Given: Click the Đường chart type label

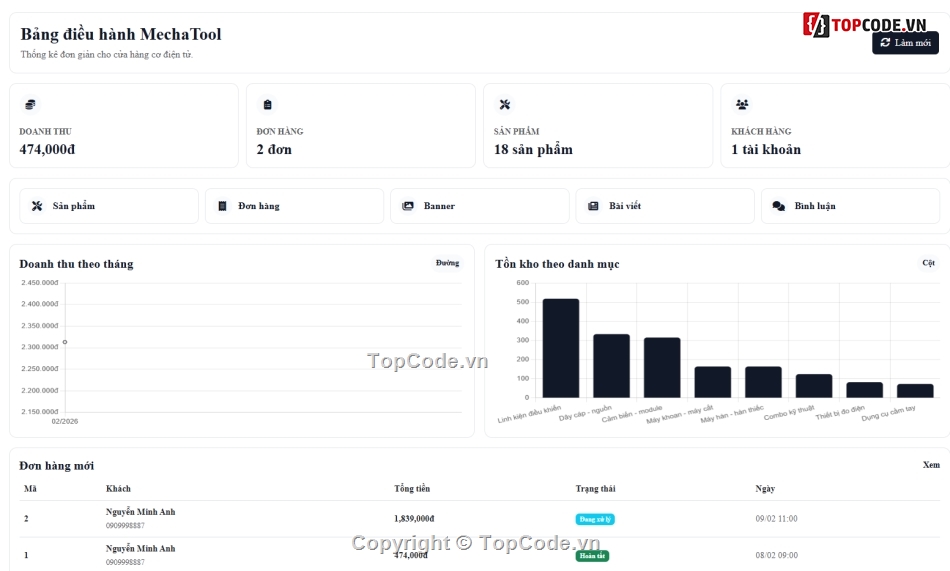Looking at the screenshot, I should [447, 263].
